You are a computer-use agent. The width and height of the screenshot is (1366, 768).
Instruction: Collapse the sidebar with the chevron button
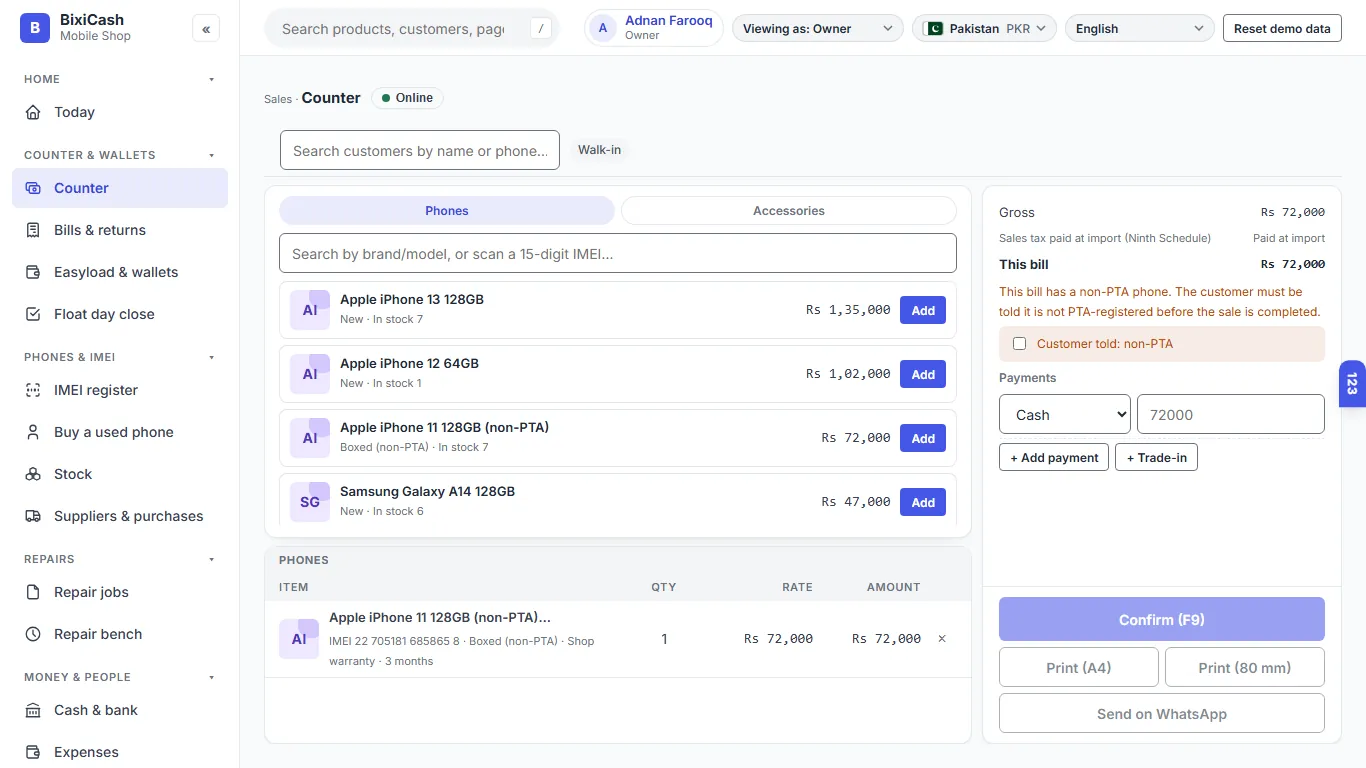pyautogui.click(x=206, y=29)
